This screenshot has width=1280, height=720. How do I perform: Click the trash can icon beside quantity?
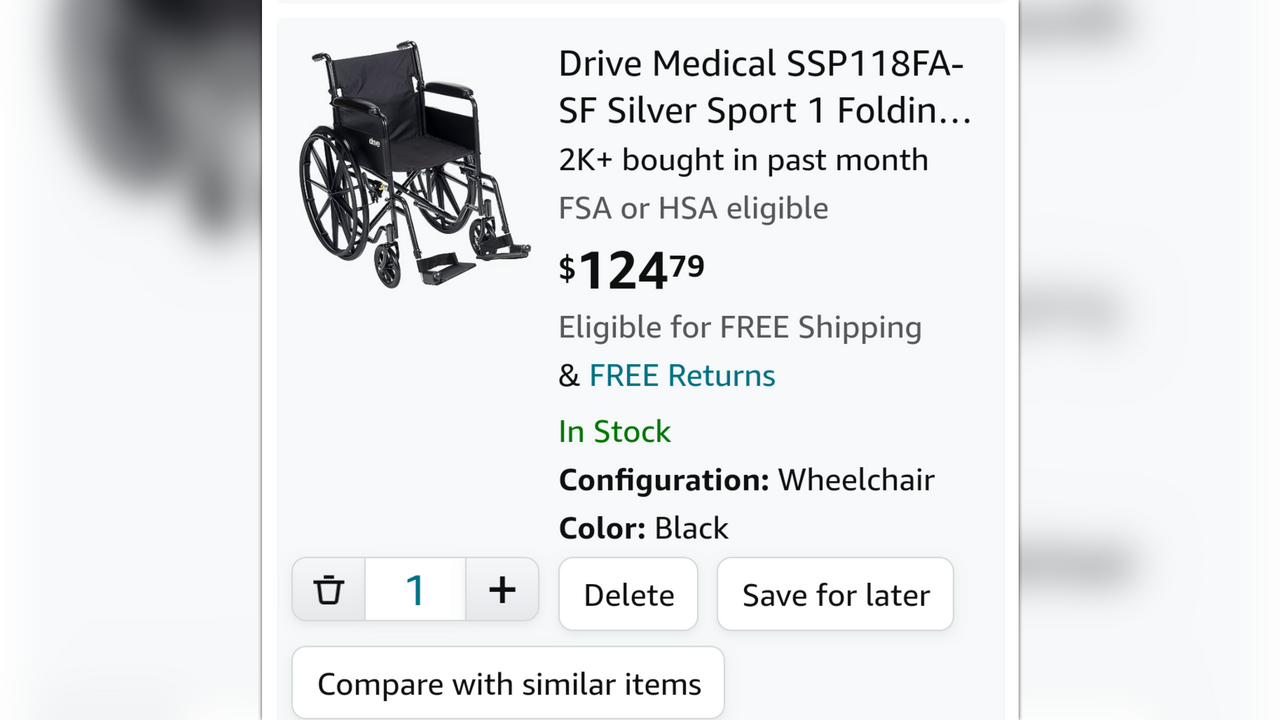click(328, 590)
